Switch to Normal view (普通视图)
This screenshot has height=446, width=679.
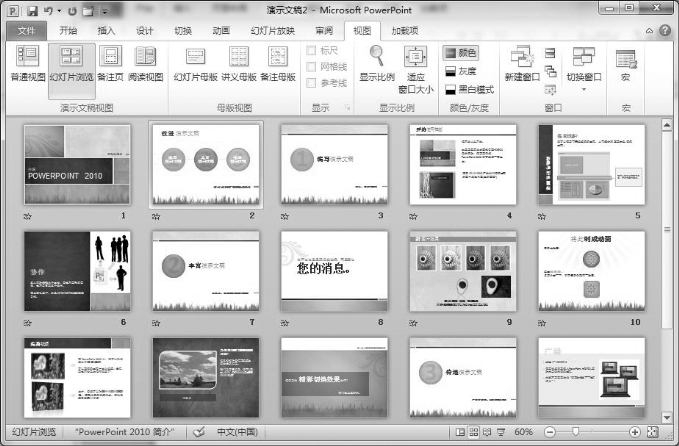coord(28,63)
